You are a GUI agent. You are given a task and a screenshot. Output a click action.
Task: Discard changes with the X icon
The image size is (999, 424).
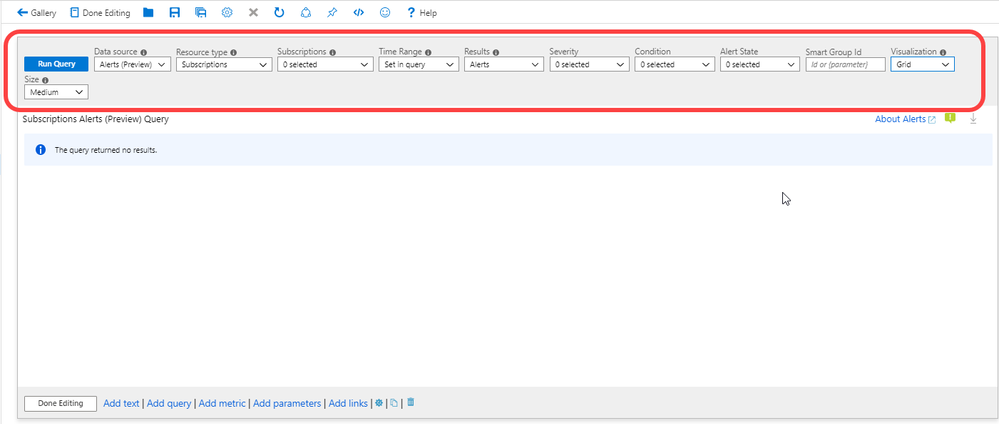pos(253,13)
